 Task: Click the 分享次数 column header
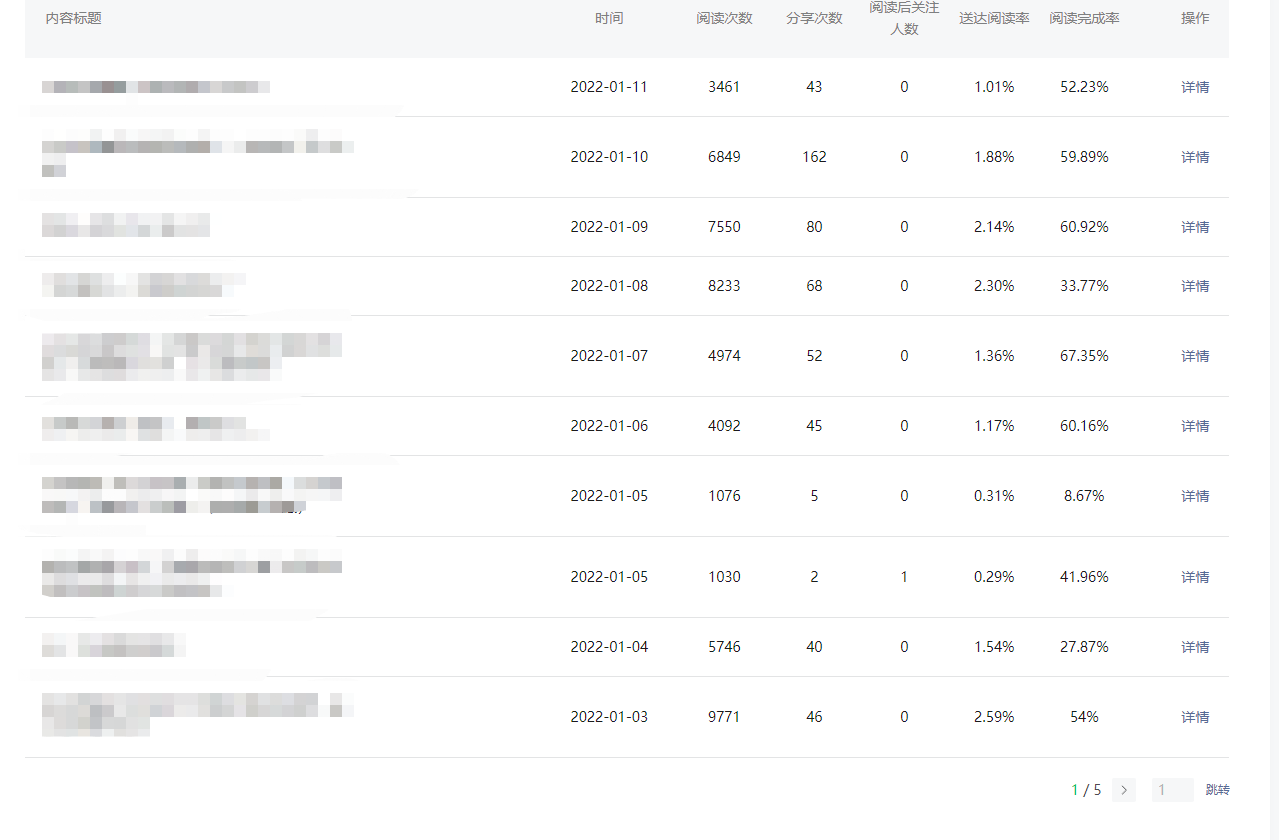pos(814,18)
